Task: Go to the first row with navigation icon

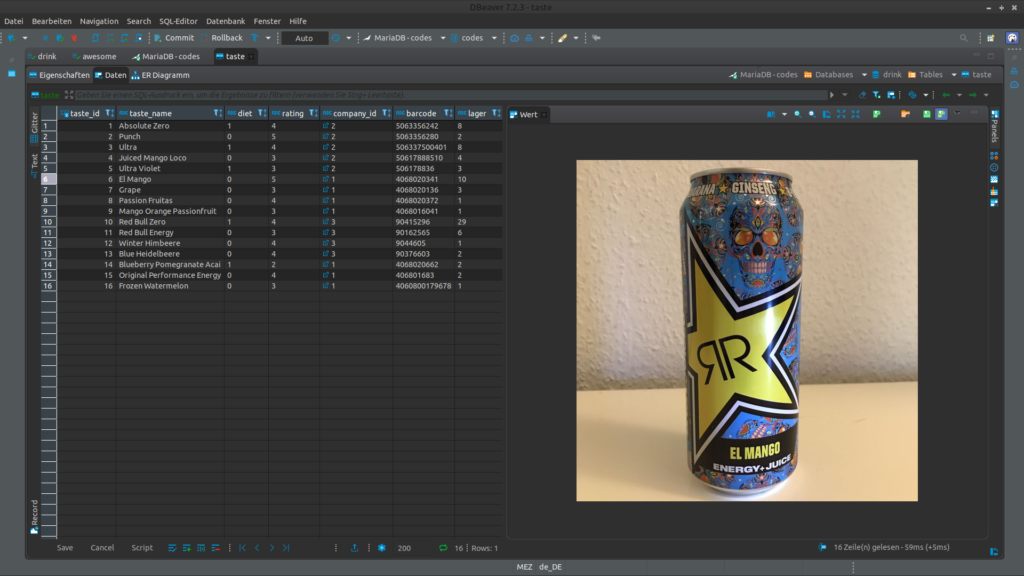Action: pos(242,548)
